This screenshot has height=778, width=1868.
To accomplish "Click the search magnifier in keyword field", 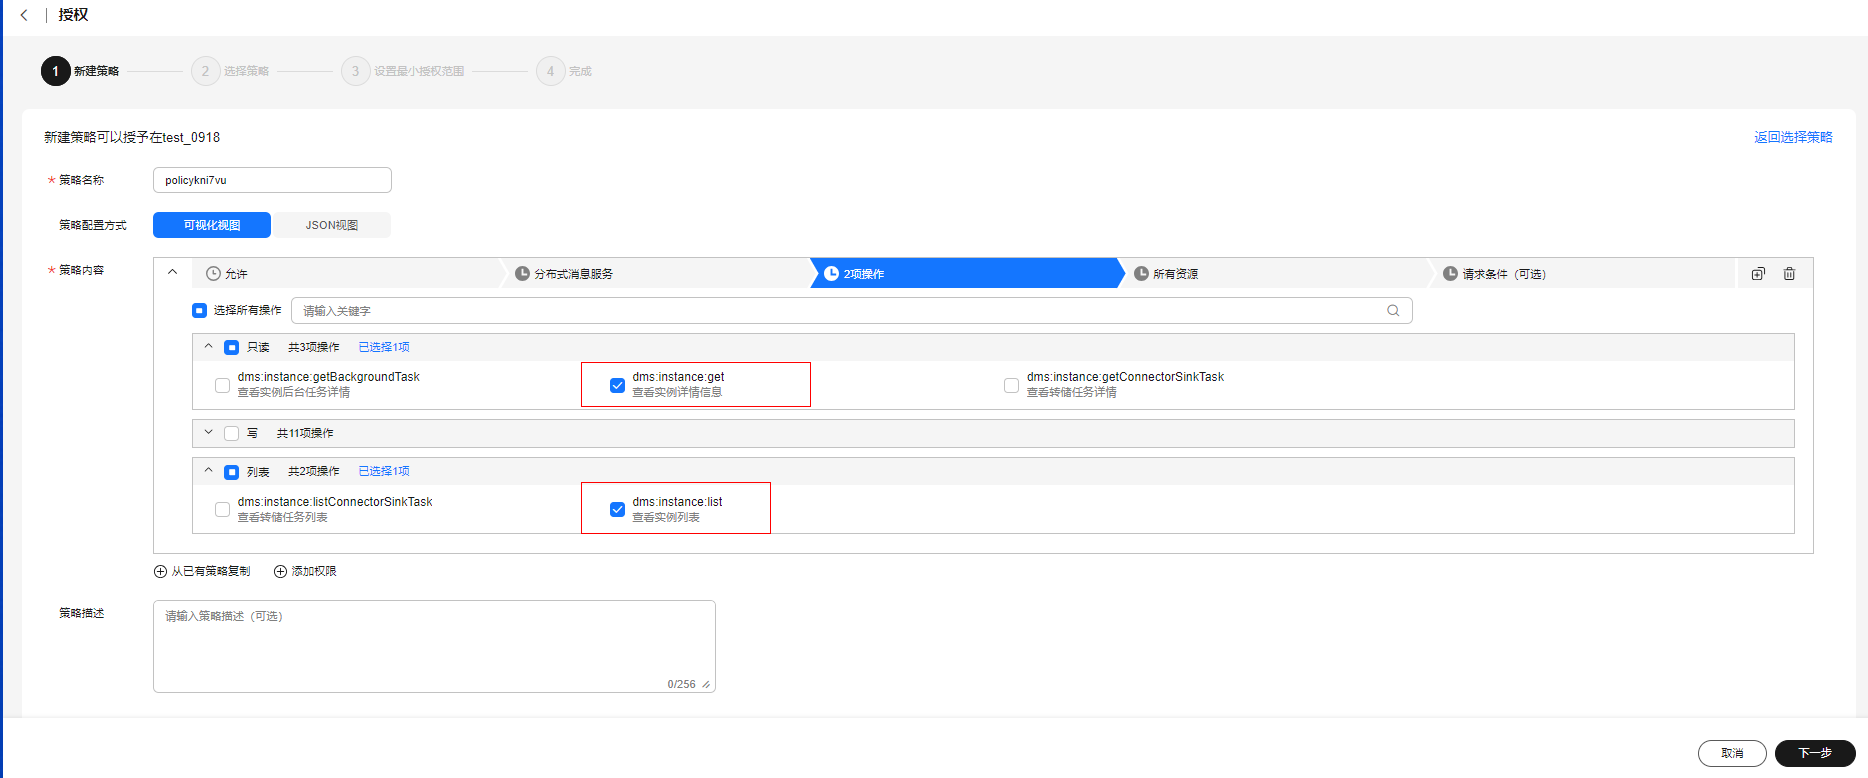I will pos(1393,311).
